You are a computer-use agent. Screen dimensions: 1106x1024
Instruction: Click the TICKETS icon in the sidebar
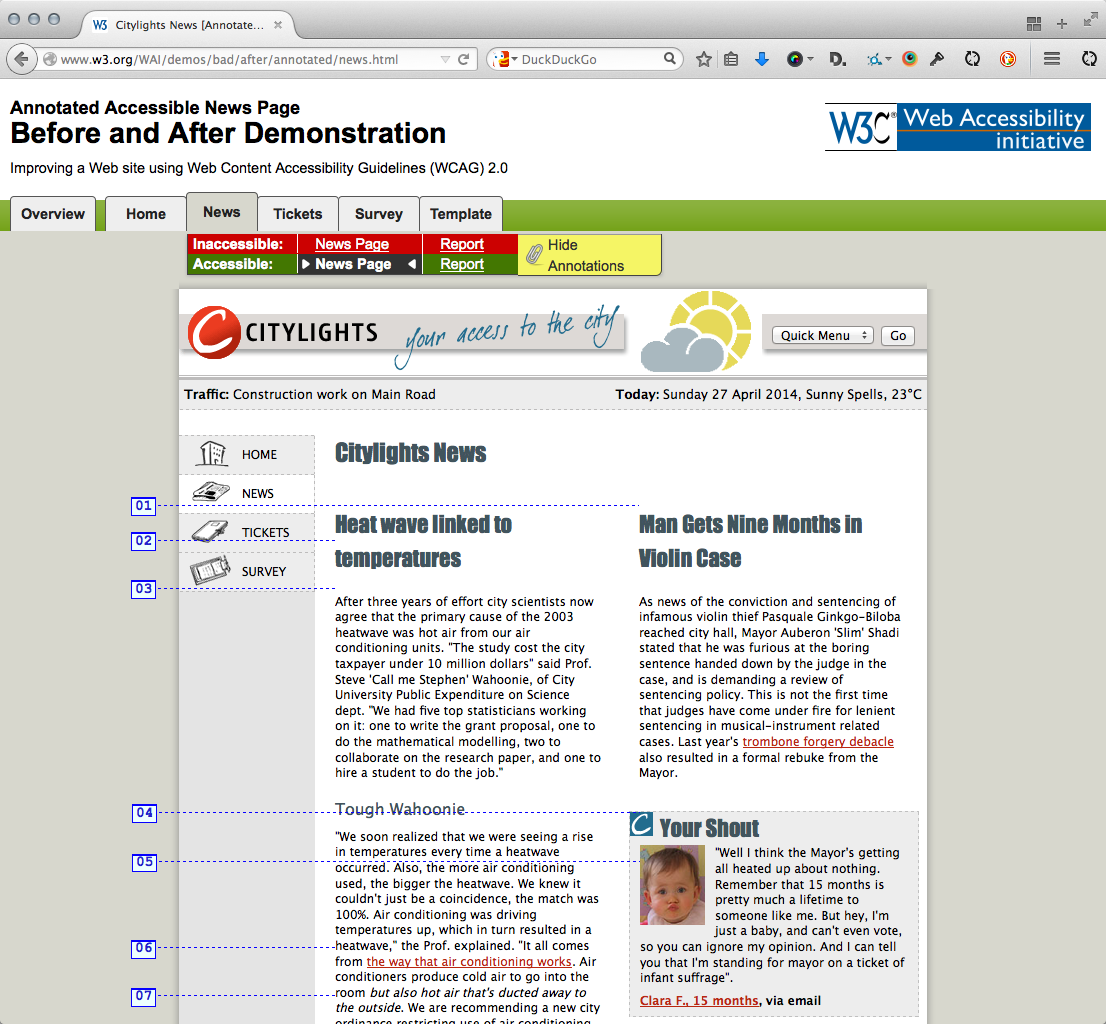pos(209,530)
